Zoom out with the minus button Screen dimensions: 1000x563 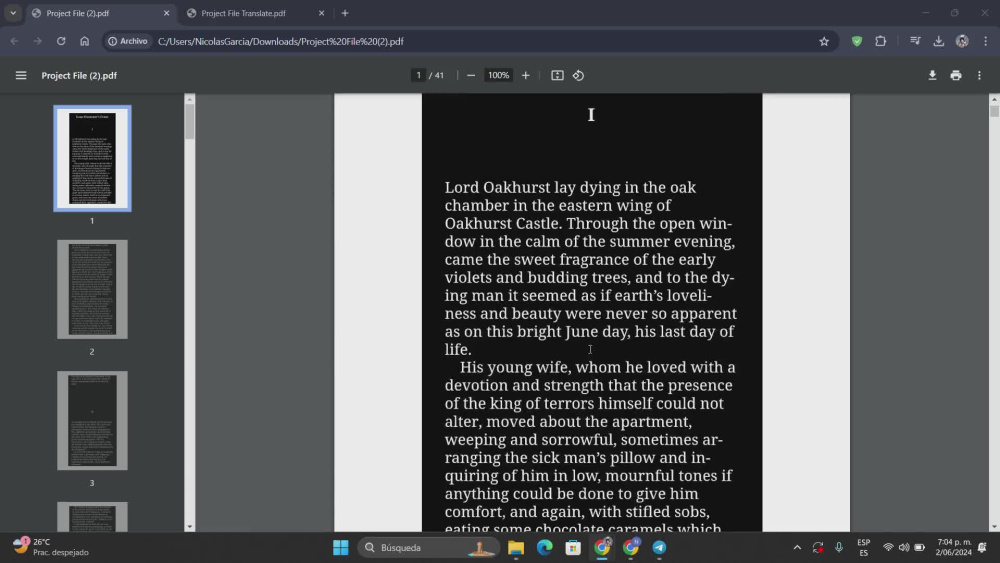(471, 75)
